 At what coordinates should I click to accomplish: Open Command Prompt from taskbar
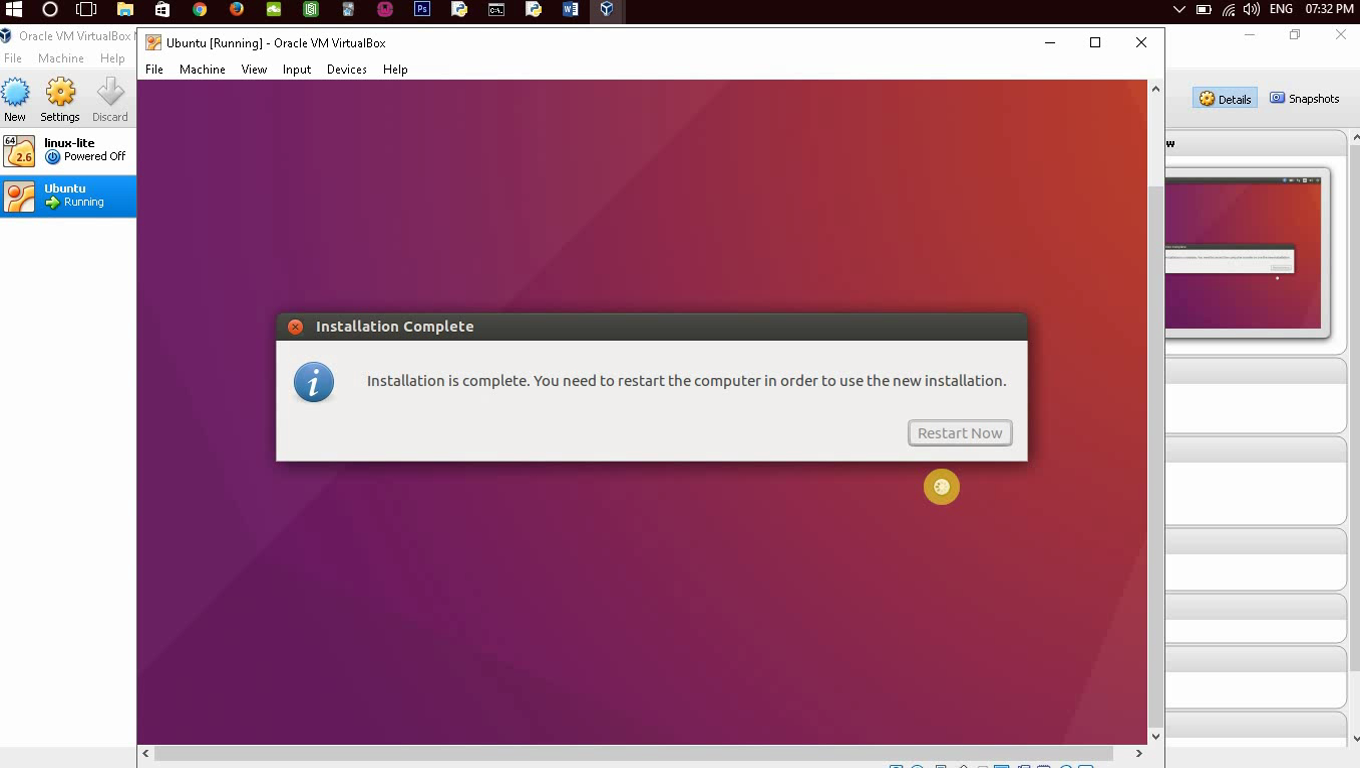496,10
